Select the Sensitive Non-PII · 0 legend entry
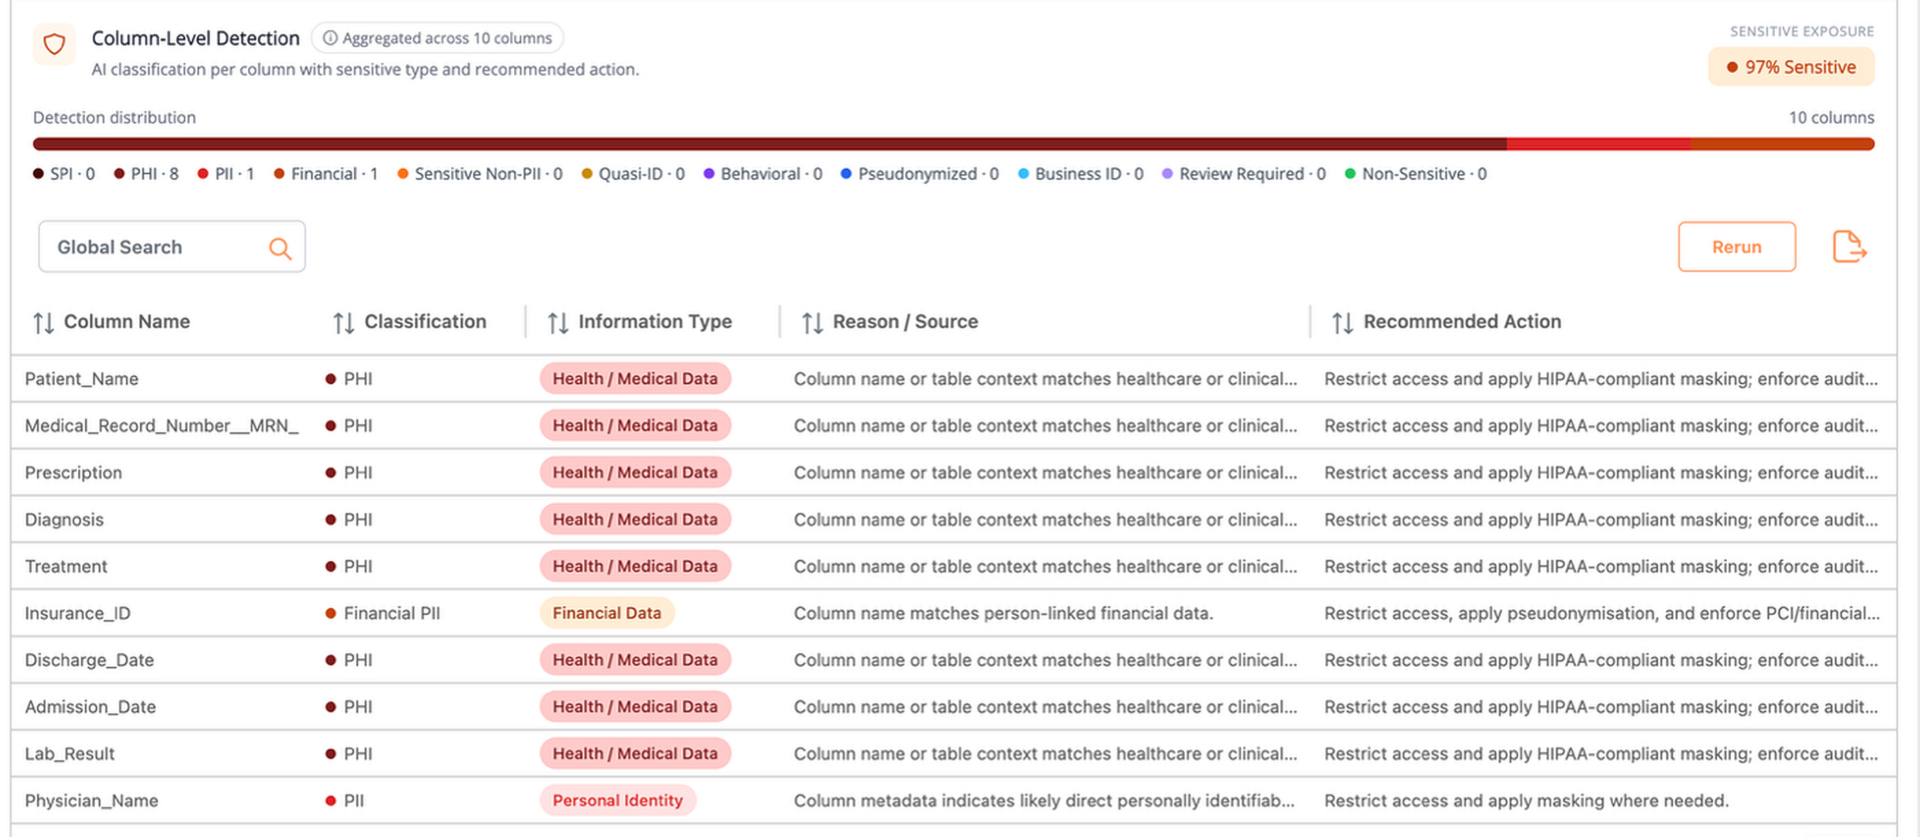Image resolution: width=1920 pixels, height=837 pixels. (480, 174)
